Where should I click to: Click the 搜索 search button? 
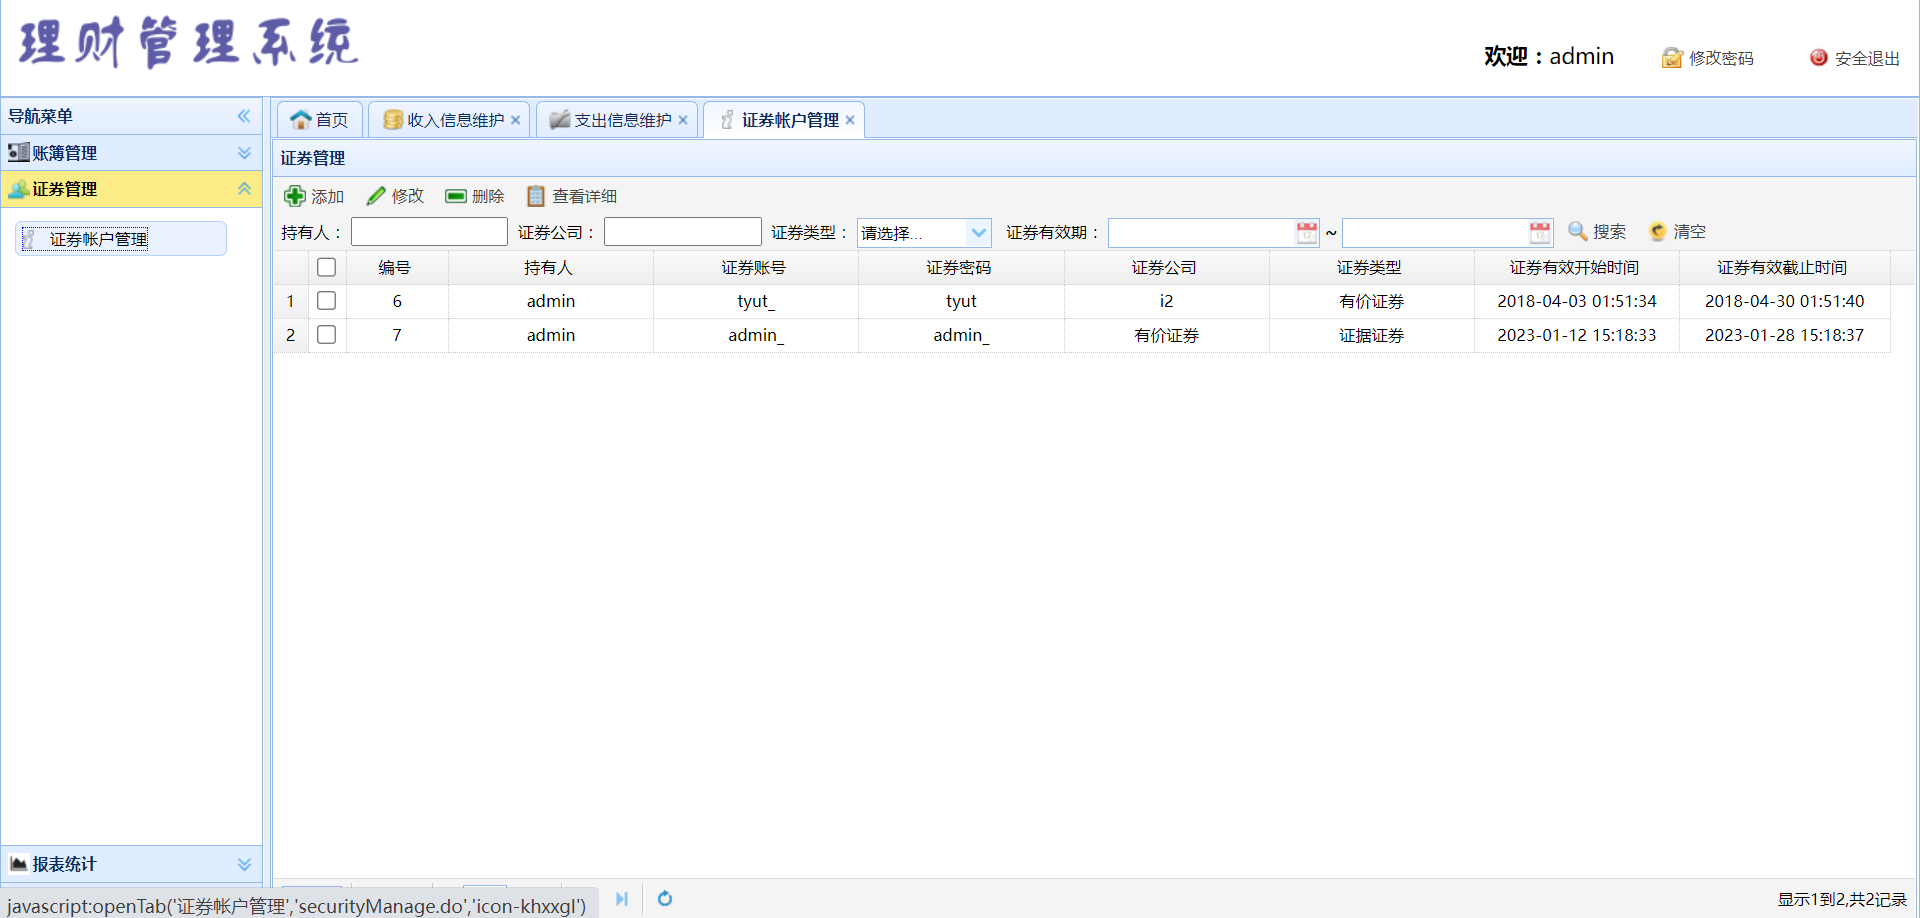pos(1597,232)
